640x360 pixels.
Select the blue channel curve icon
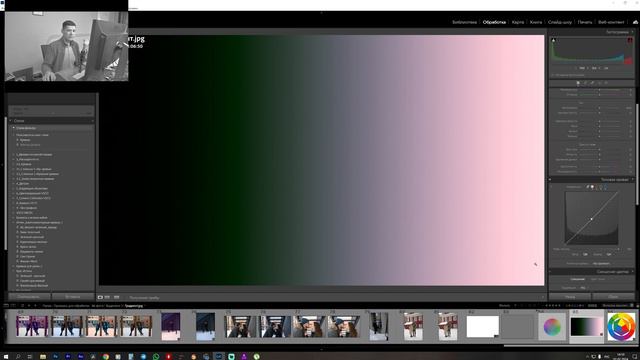tap(606, 187)
